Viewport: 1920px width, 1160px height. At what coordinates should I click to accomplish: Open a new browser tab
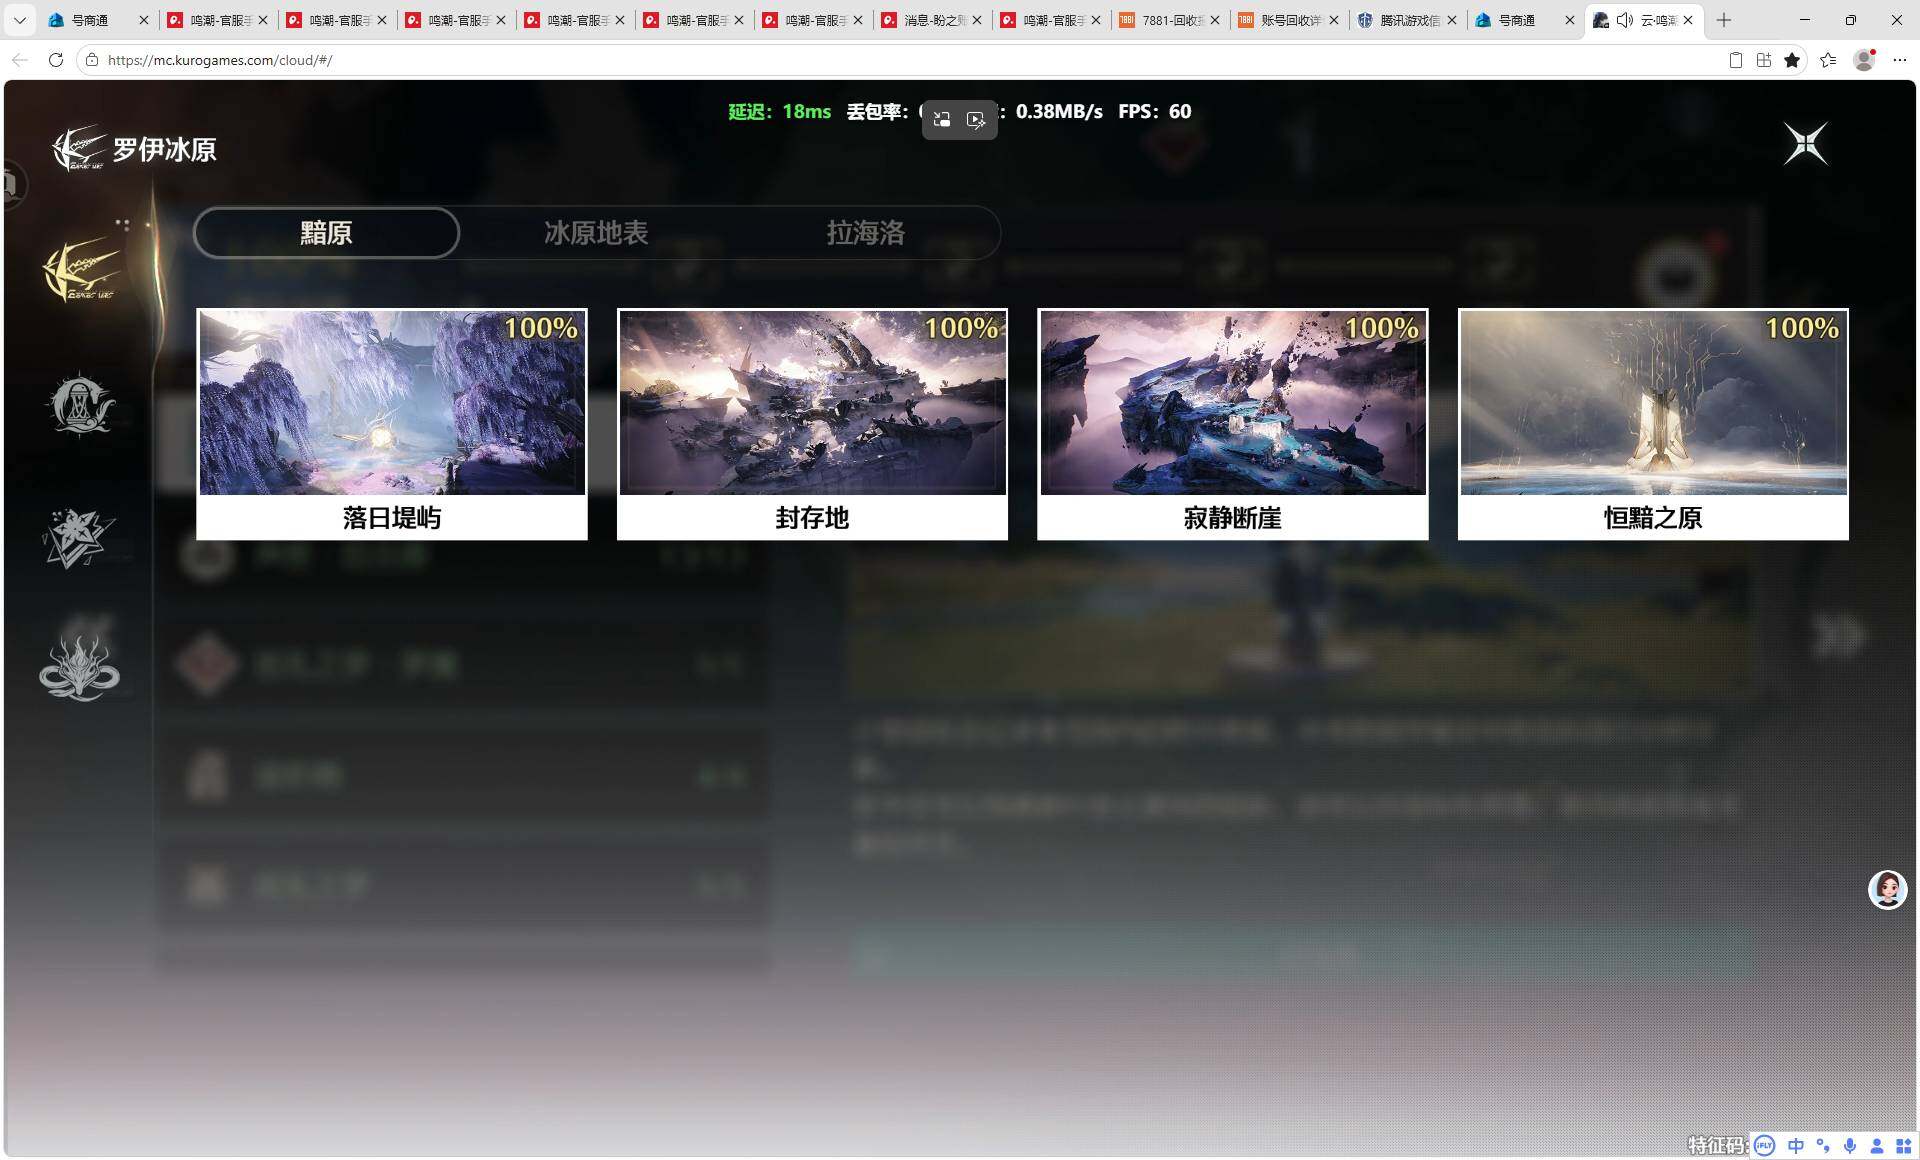tap(1724, 20)
